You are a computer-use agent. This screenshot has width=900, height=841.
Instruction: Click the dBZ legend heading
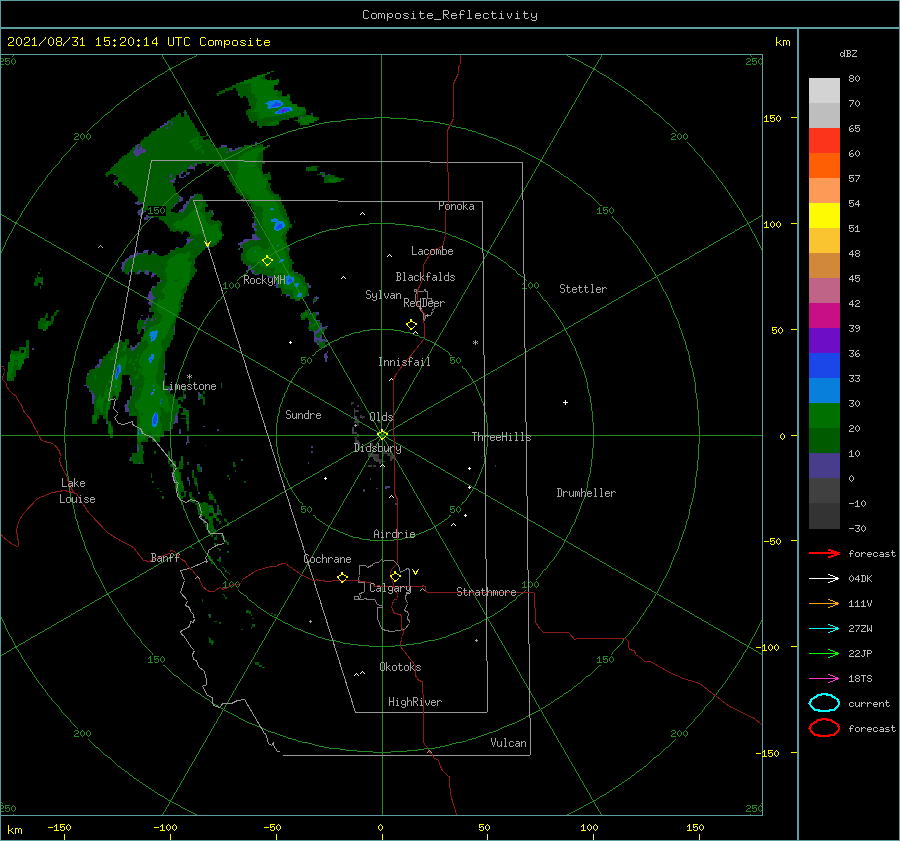click(848, 53)
